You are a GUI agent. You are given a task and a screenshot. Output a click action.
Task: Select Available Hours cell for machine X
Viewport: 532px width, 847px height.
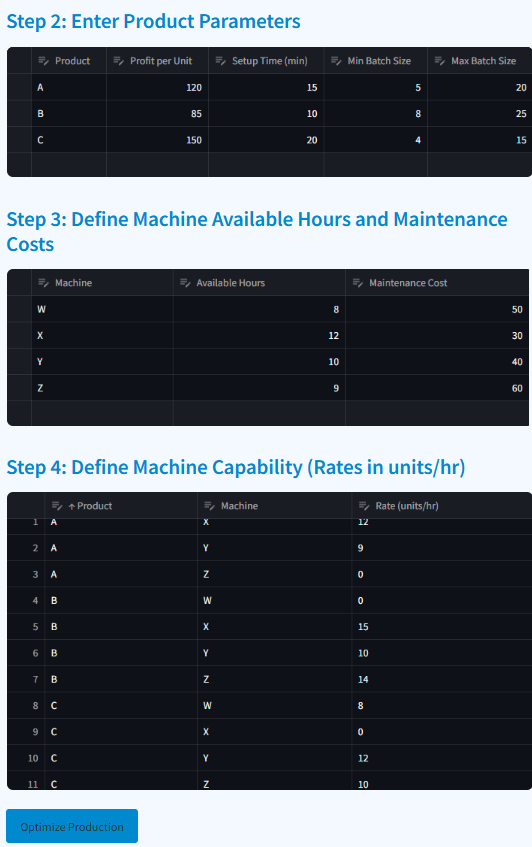pyautogui.click(x=259, y=336)
